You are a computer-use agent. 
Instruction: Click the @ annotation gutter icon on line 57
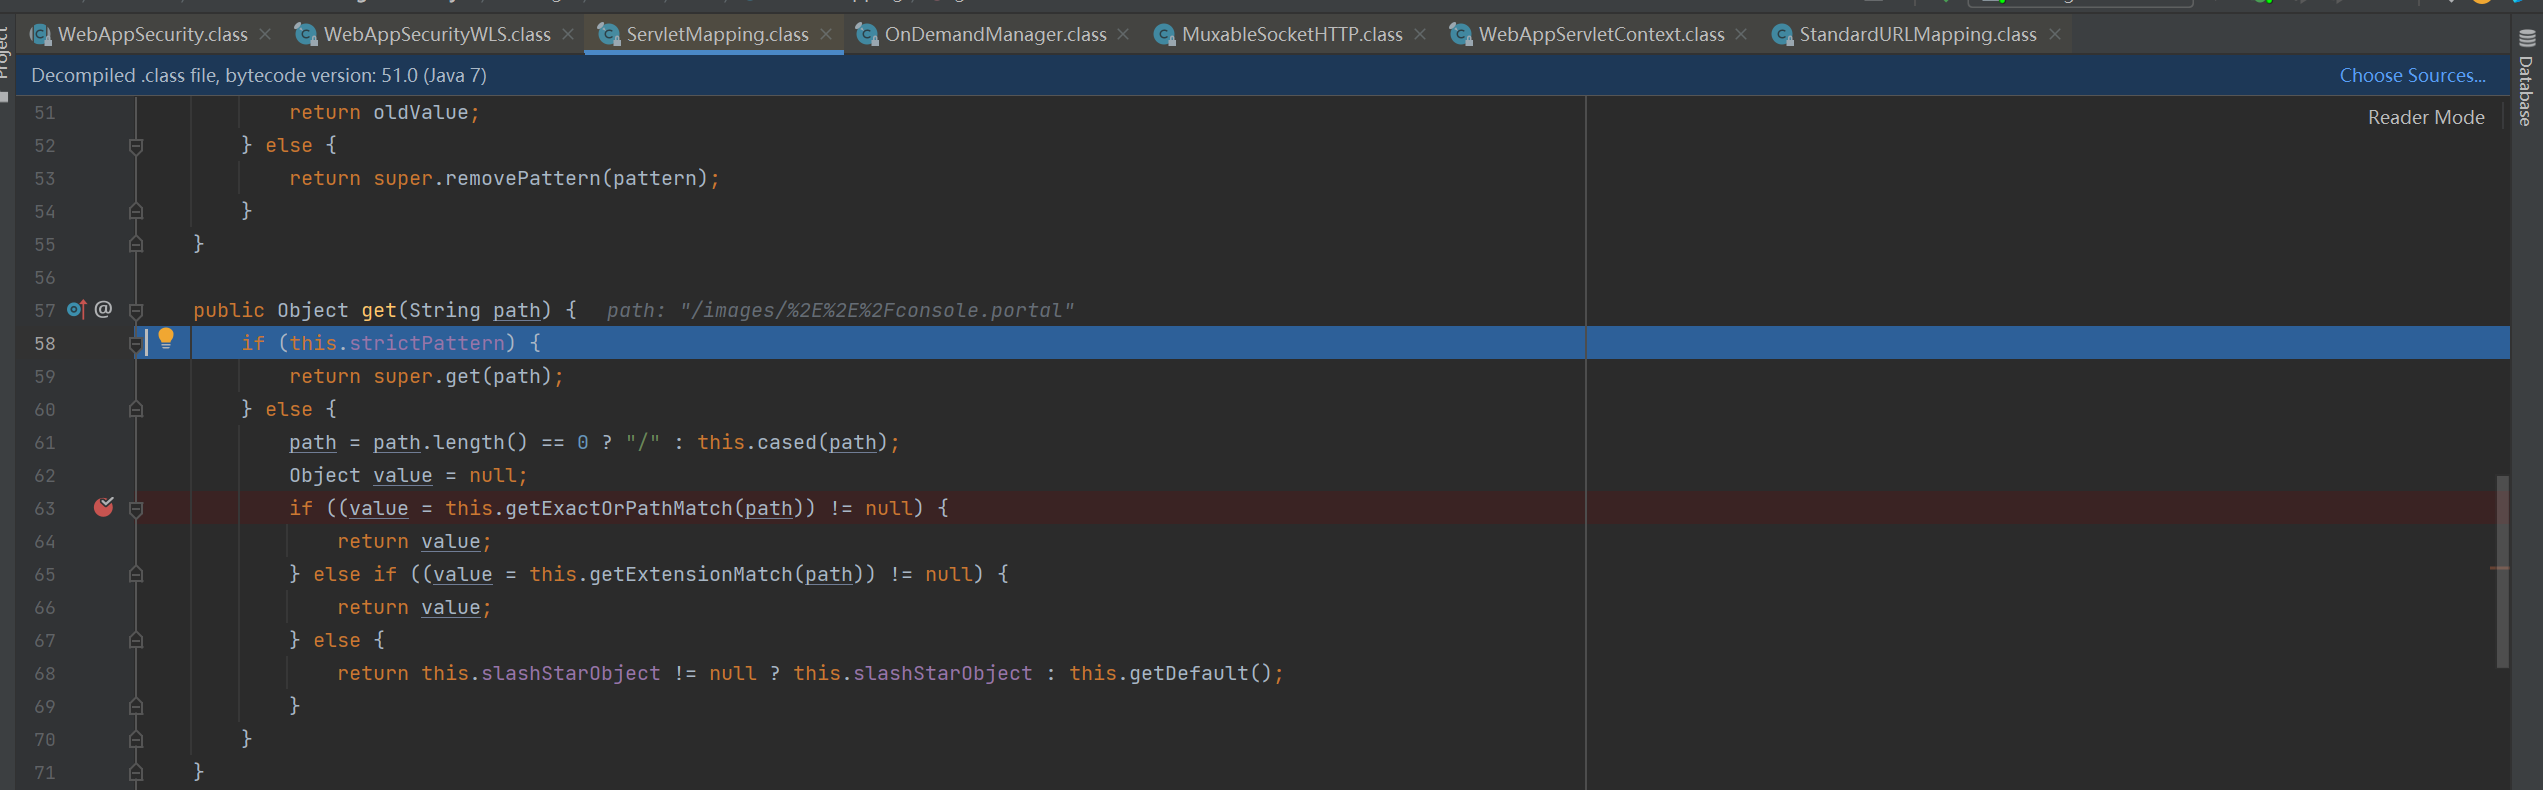(x=103, y=310)
